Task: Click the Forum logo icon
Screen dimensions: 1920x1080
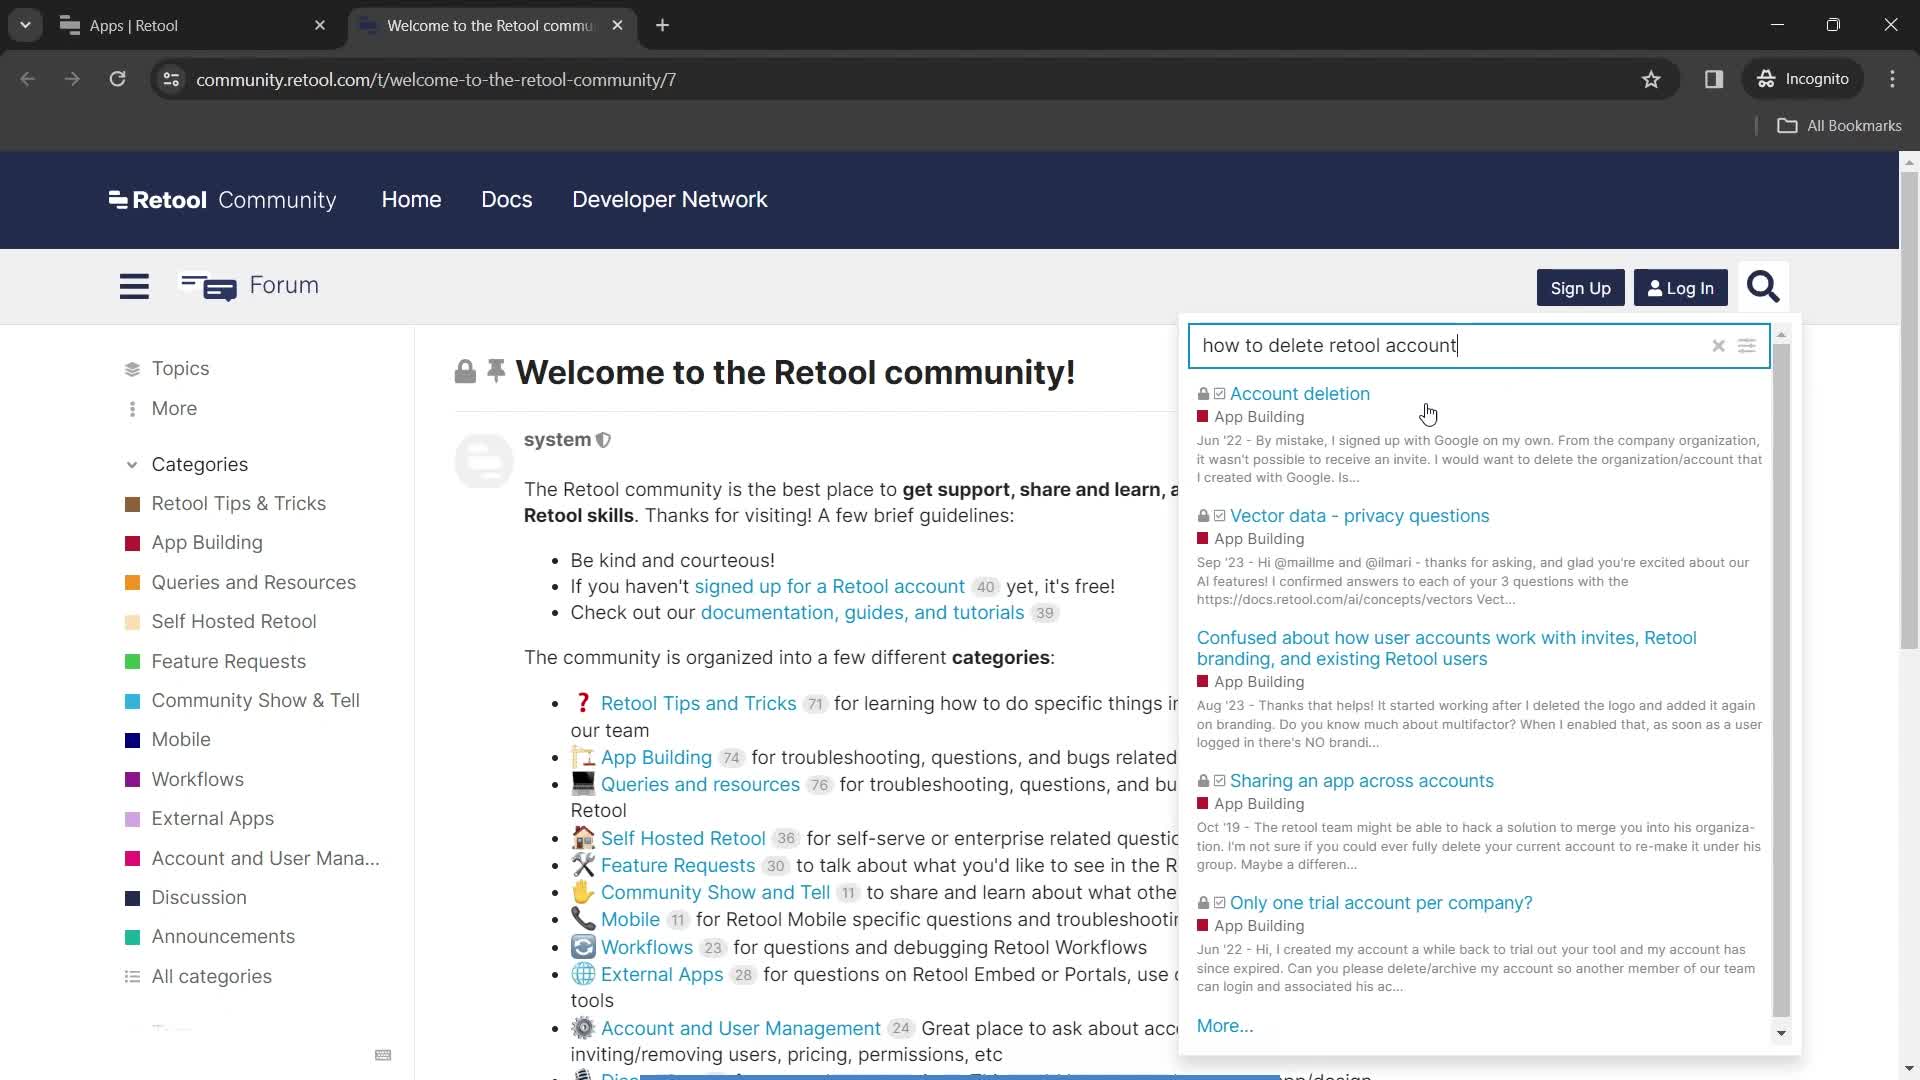Action: (208, 287)
